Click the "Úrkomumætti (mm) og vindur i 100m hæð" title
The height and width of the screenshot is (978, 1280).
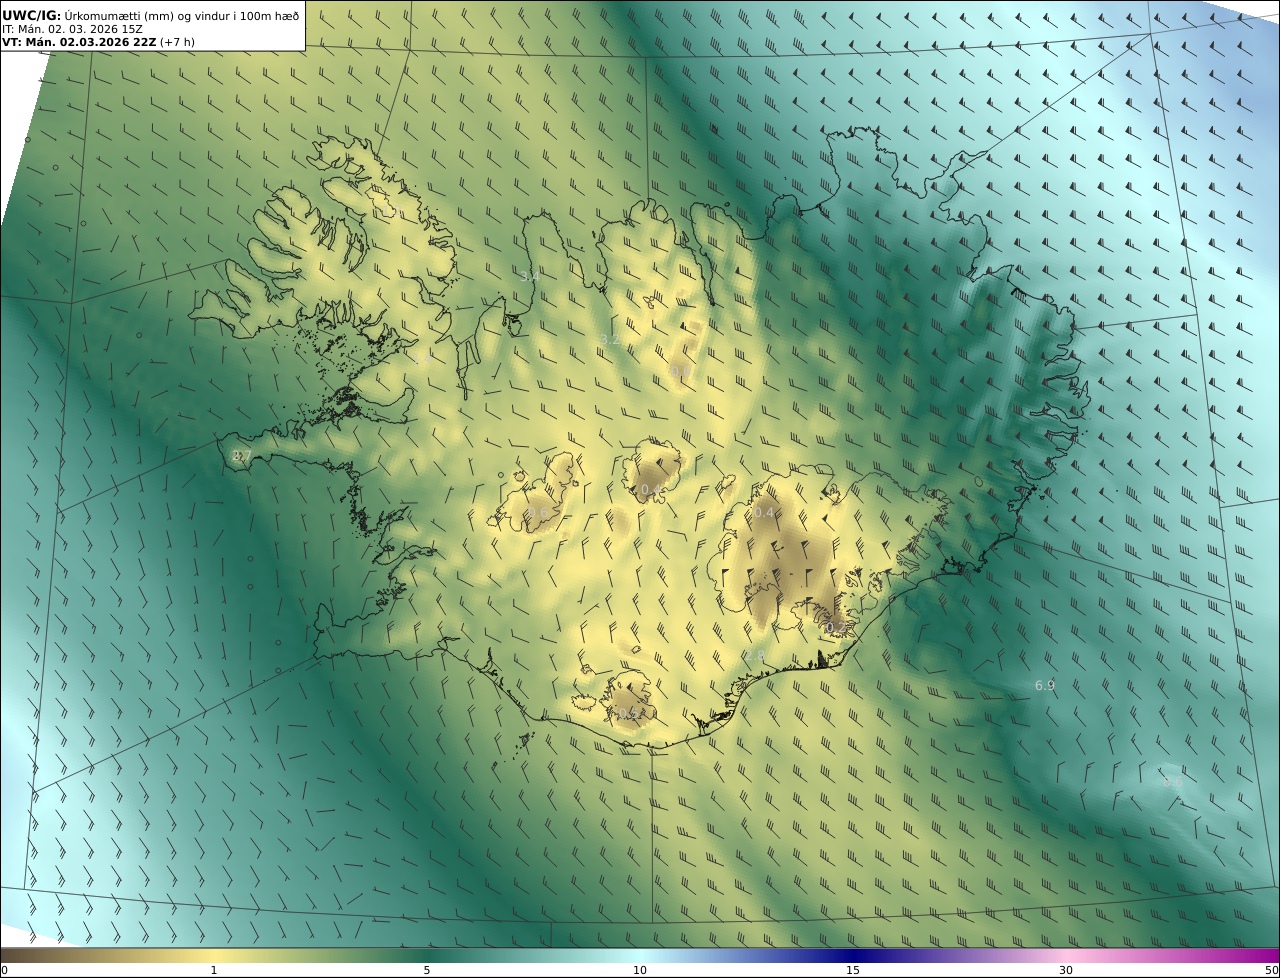tap(182, 15)
